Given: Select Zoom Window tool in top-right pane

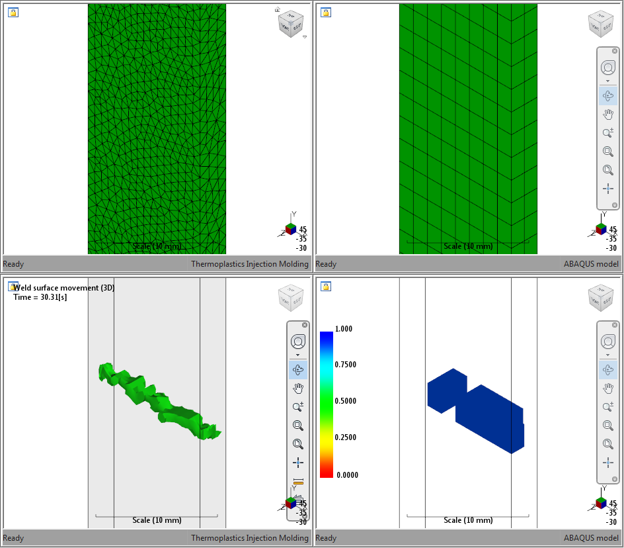Looking at the screenshot, I should click(608, 152).
